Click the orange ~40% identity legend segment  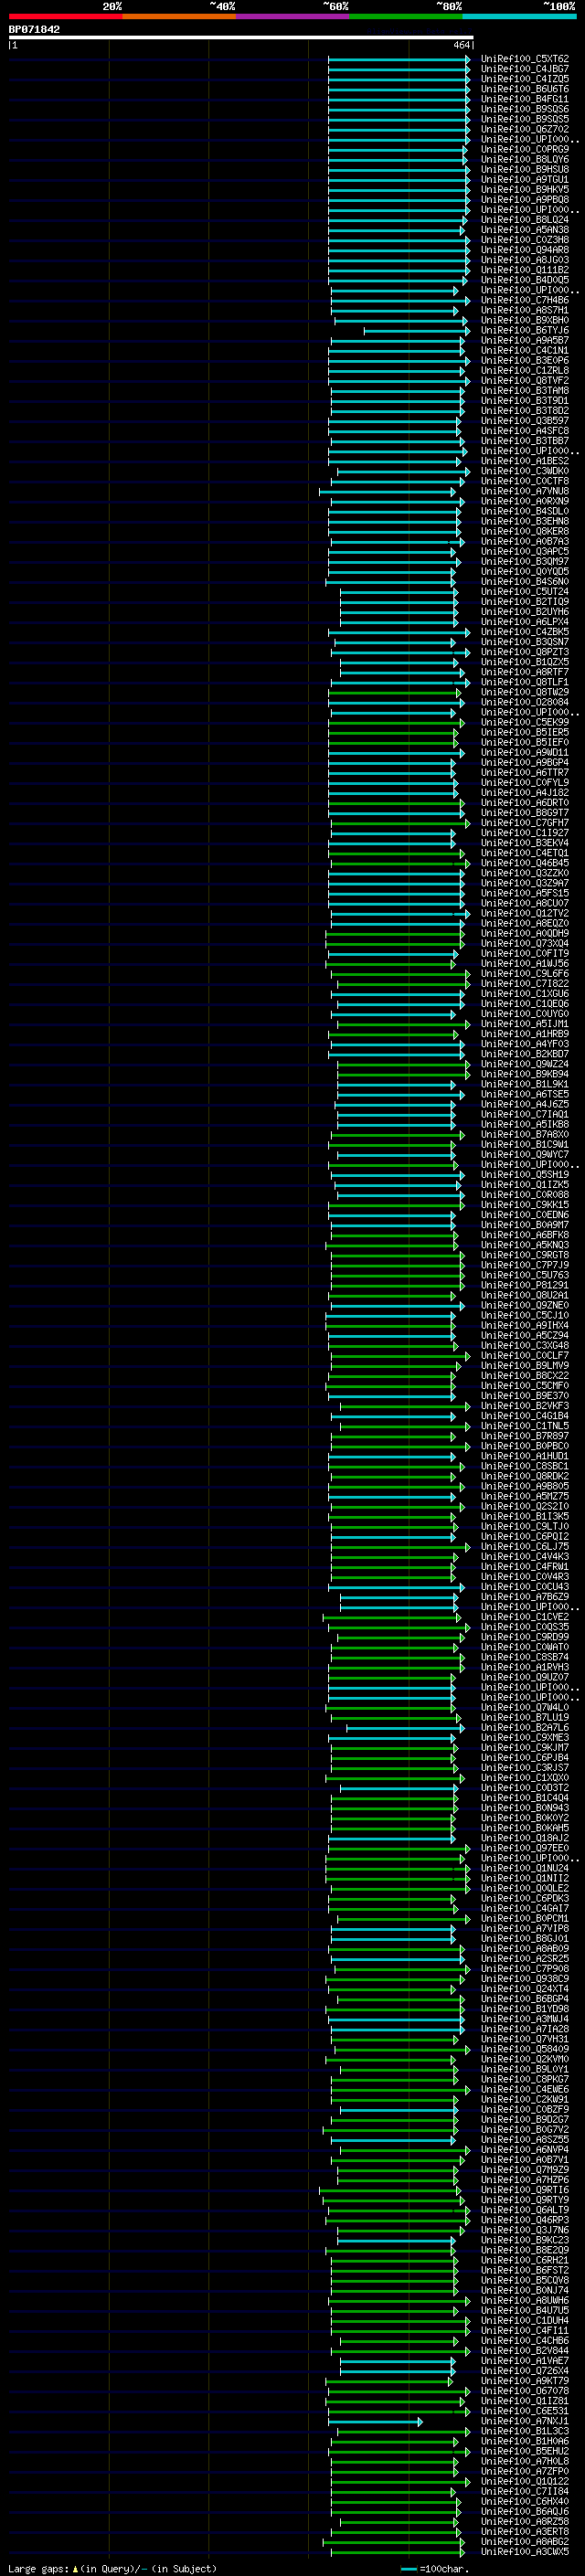179,16
